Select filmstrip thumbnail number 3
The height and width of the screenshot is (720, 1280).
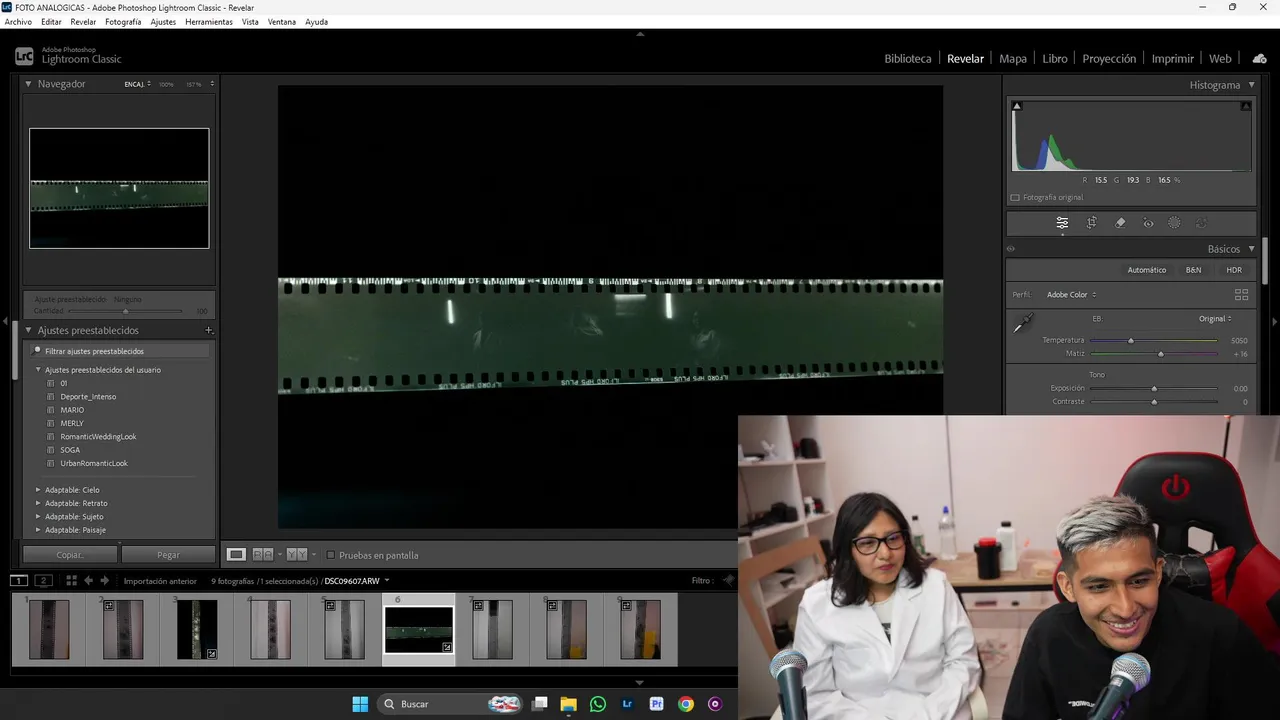coord(197,629)
